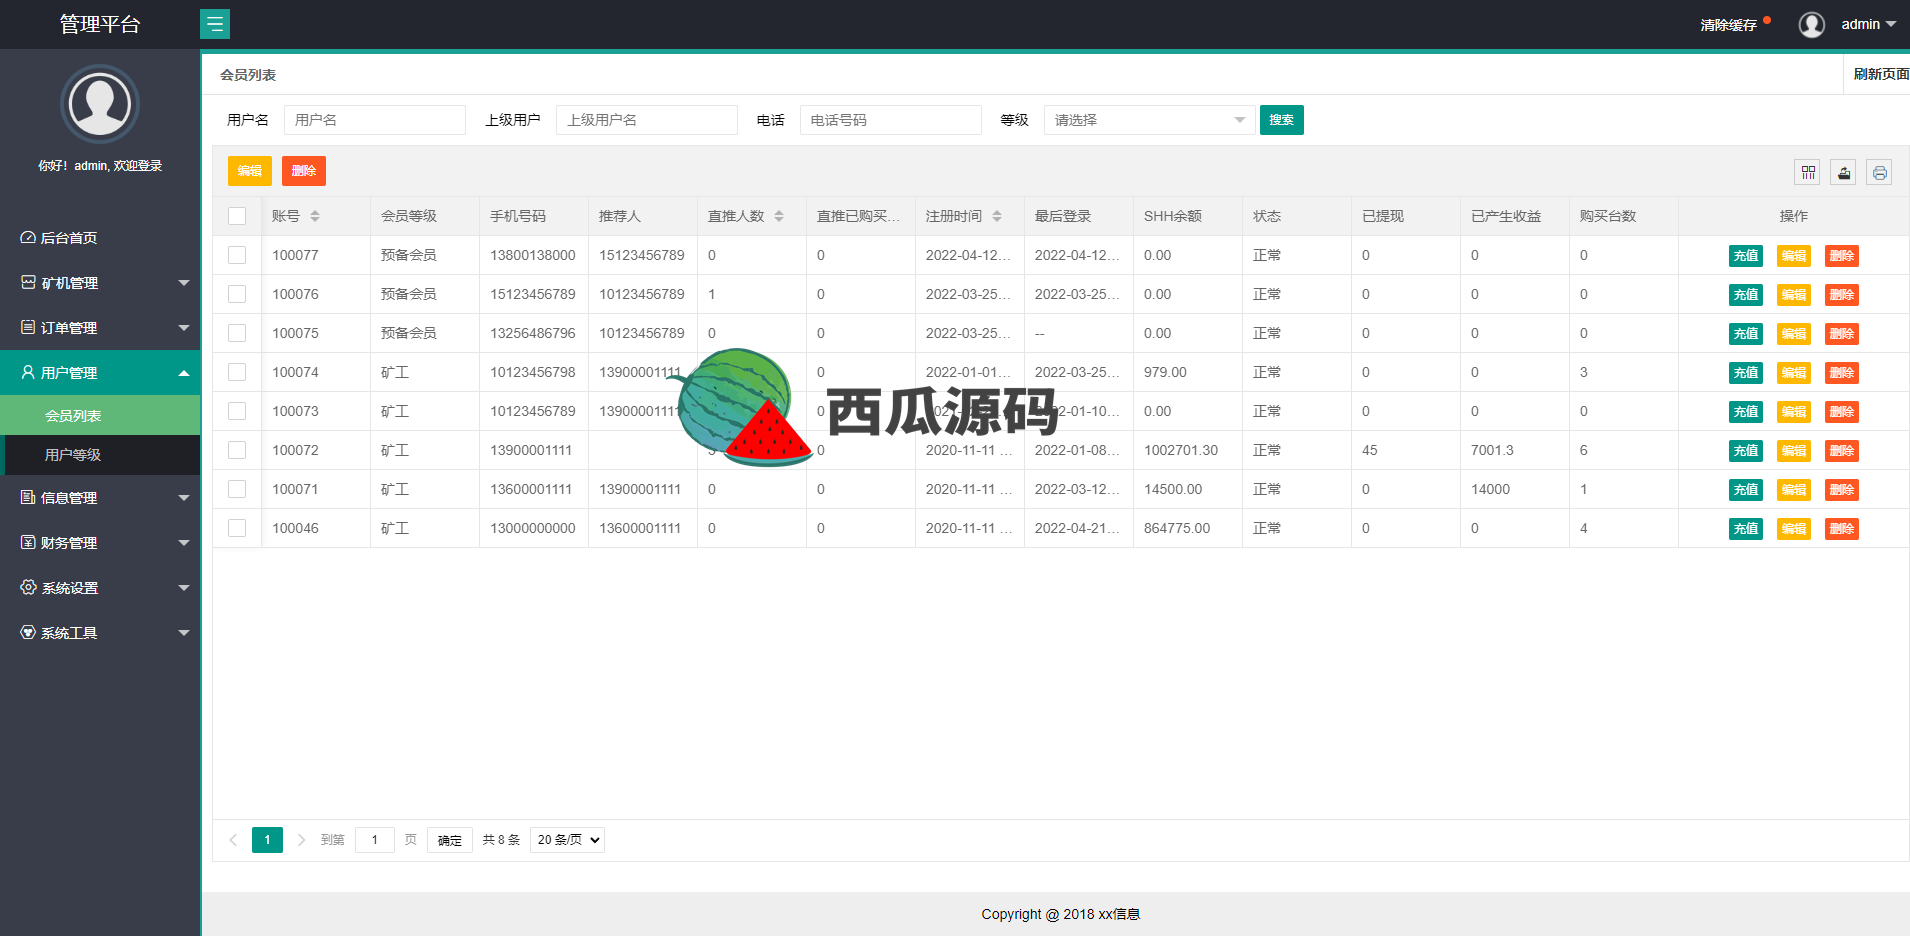Click SHH balance 1002701.30
This screenshot has height=936, width=1910.
[1181, 450]
